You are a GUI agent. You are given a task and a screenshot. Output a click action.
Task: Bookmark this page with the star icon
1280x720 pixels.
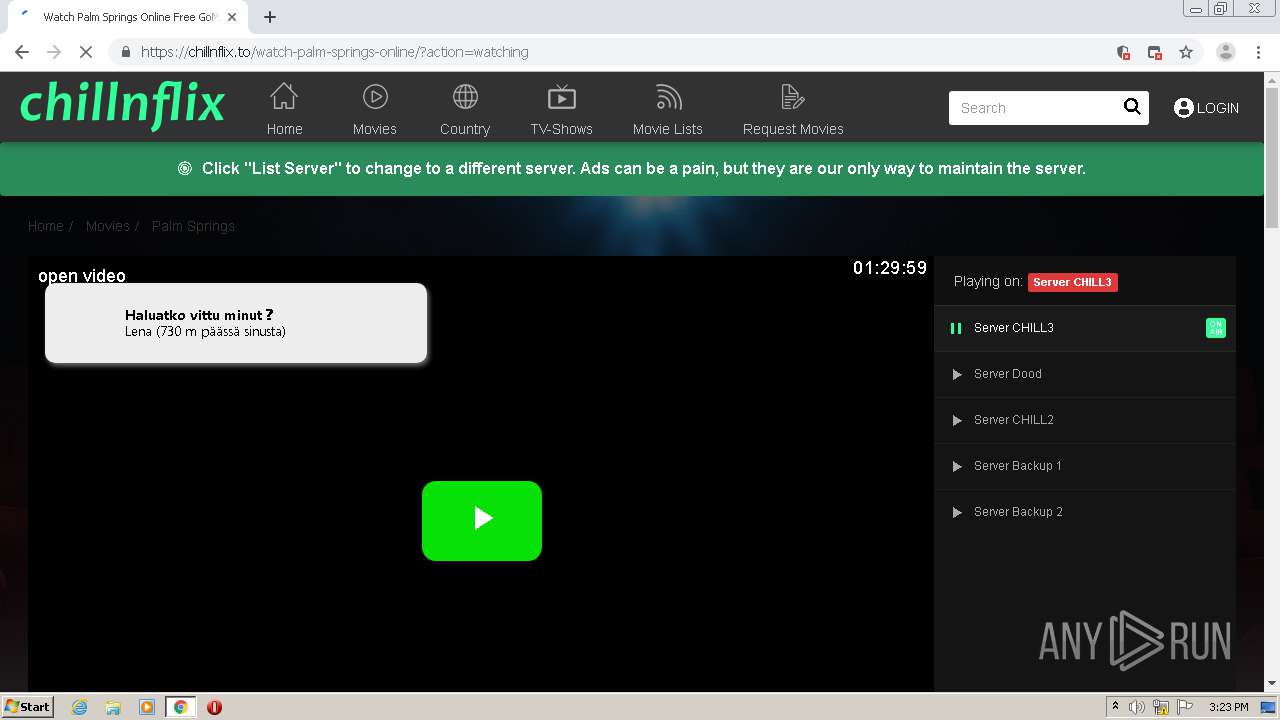1186,52
